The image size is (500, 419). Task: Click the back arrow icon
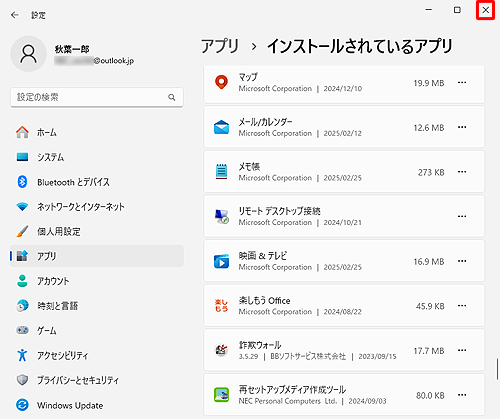14,15
